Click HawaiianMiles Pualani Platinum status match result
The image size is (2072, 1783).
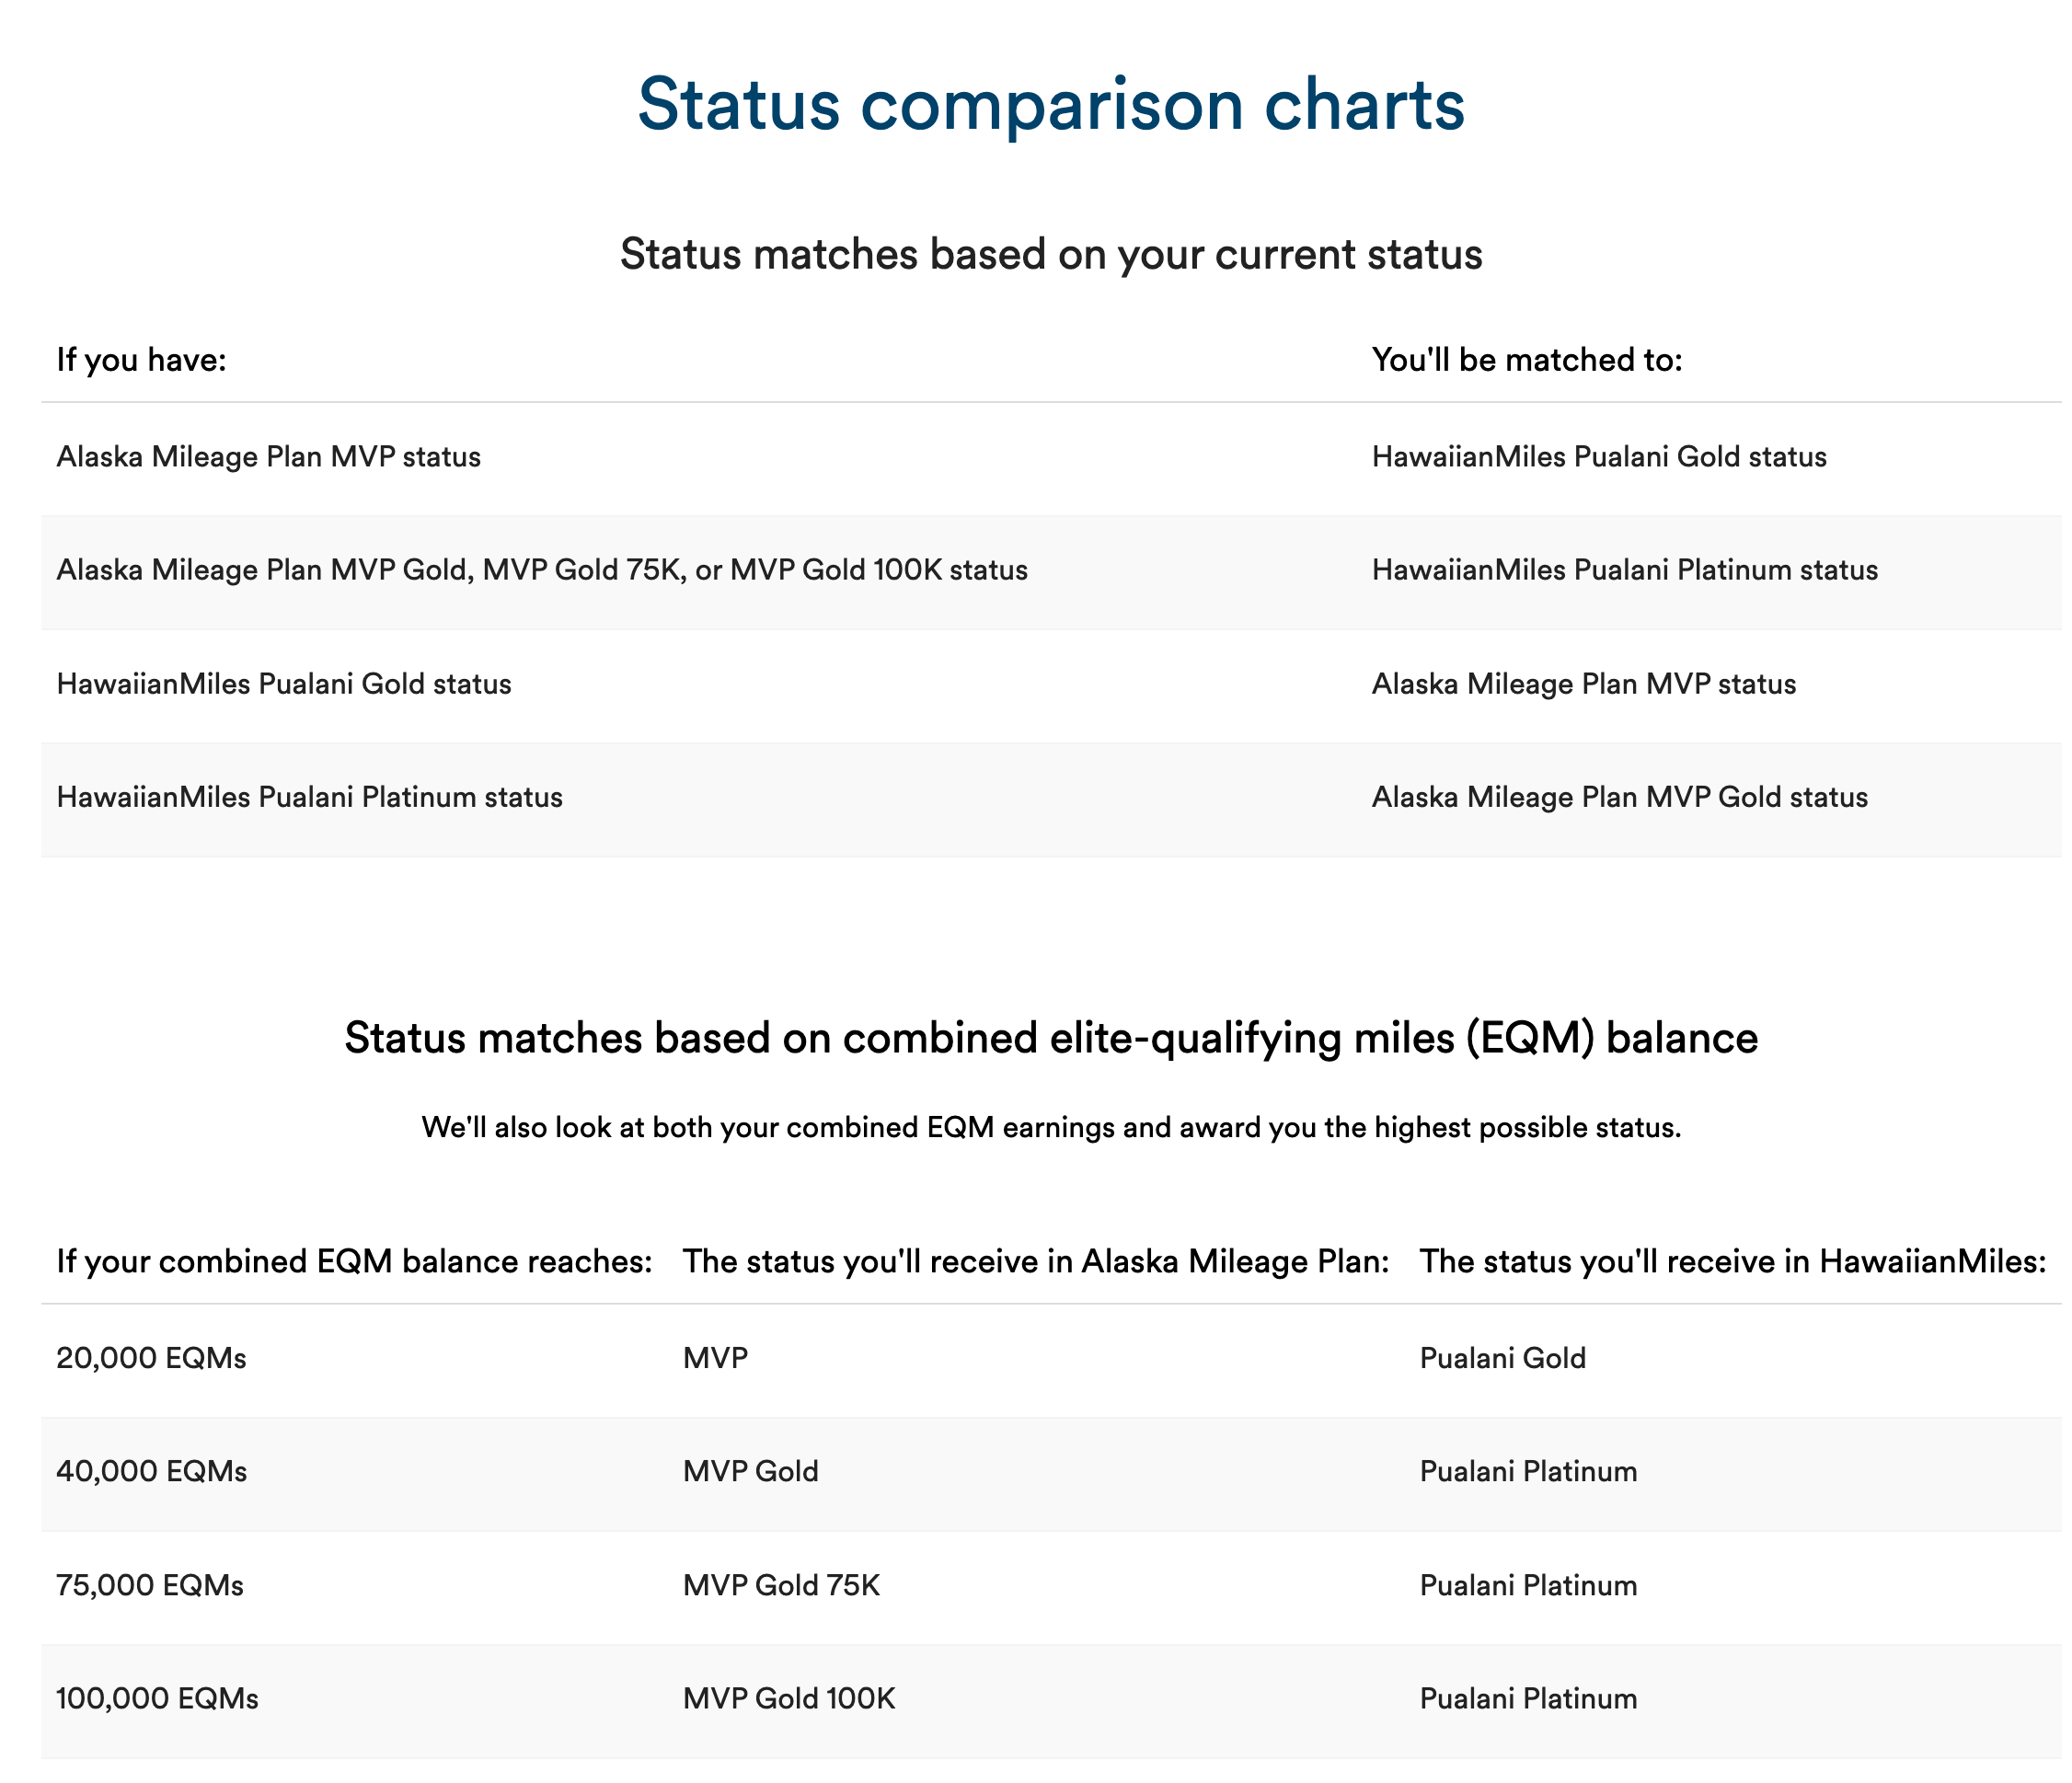tap(1624, 570)
